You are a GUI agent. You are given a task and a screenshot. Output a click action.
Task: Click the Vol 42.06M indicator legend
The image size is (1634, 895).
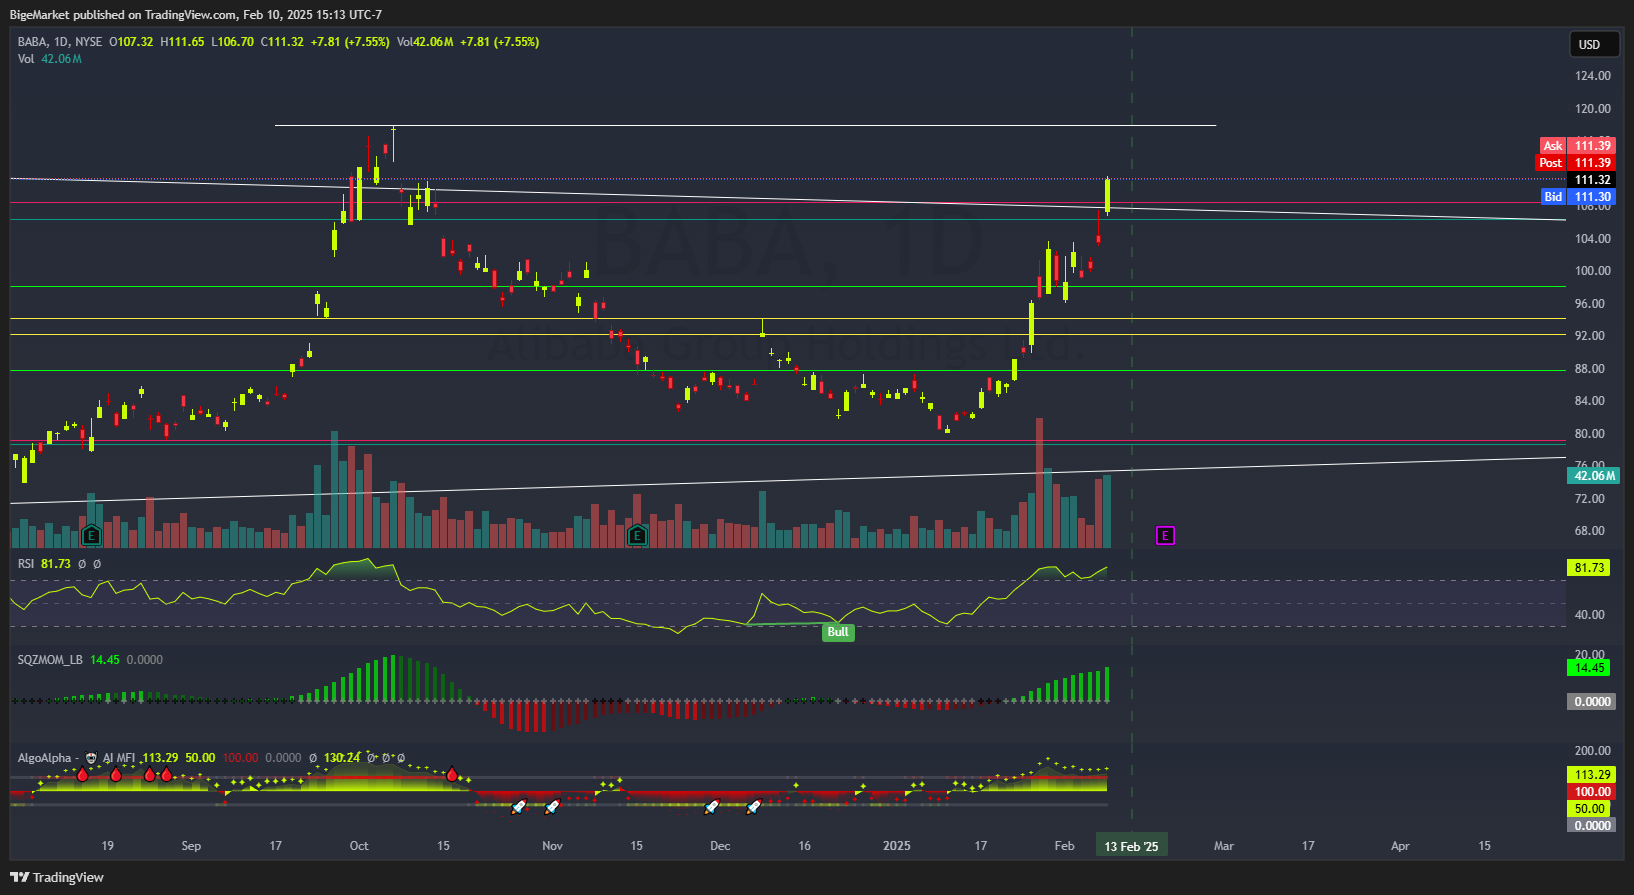(x=50, y=59)
